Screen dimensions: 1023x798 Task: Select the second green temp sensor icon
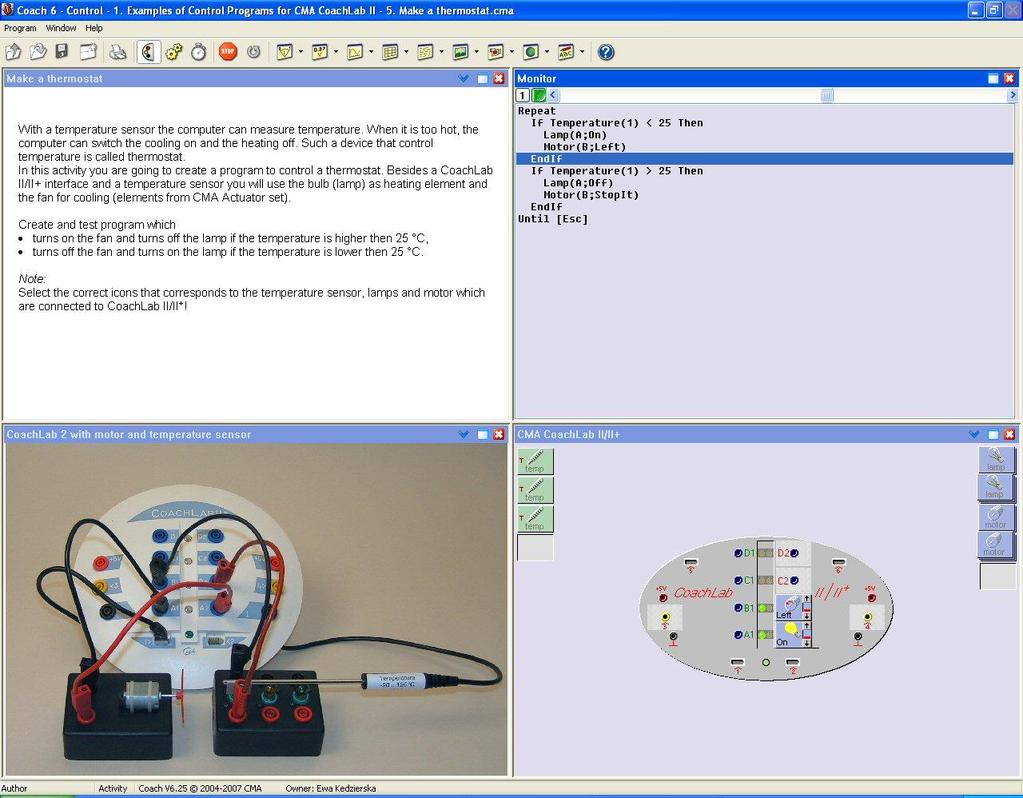coord(536,490)
